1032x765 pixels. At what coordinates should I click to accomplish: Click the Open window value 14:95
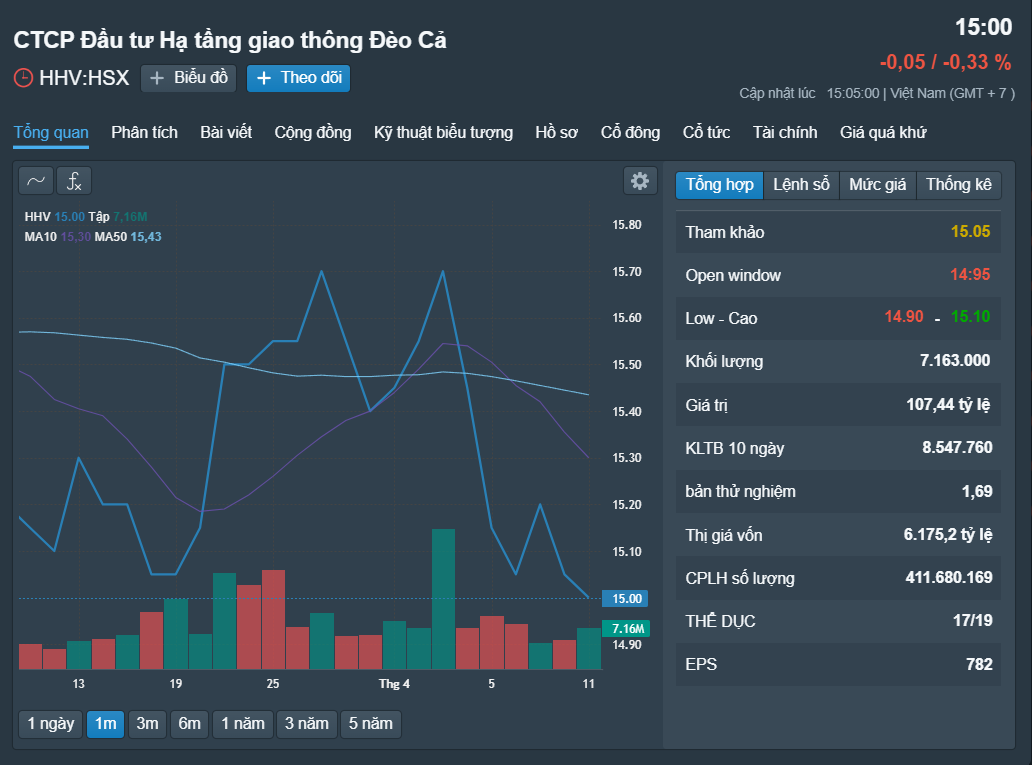pyautogui.click(x=970, y=275)
